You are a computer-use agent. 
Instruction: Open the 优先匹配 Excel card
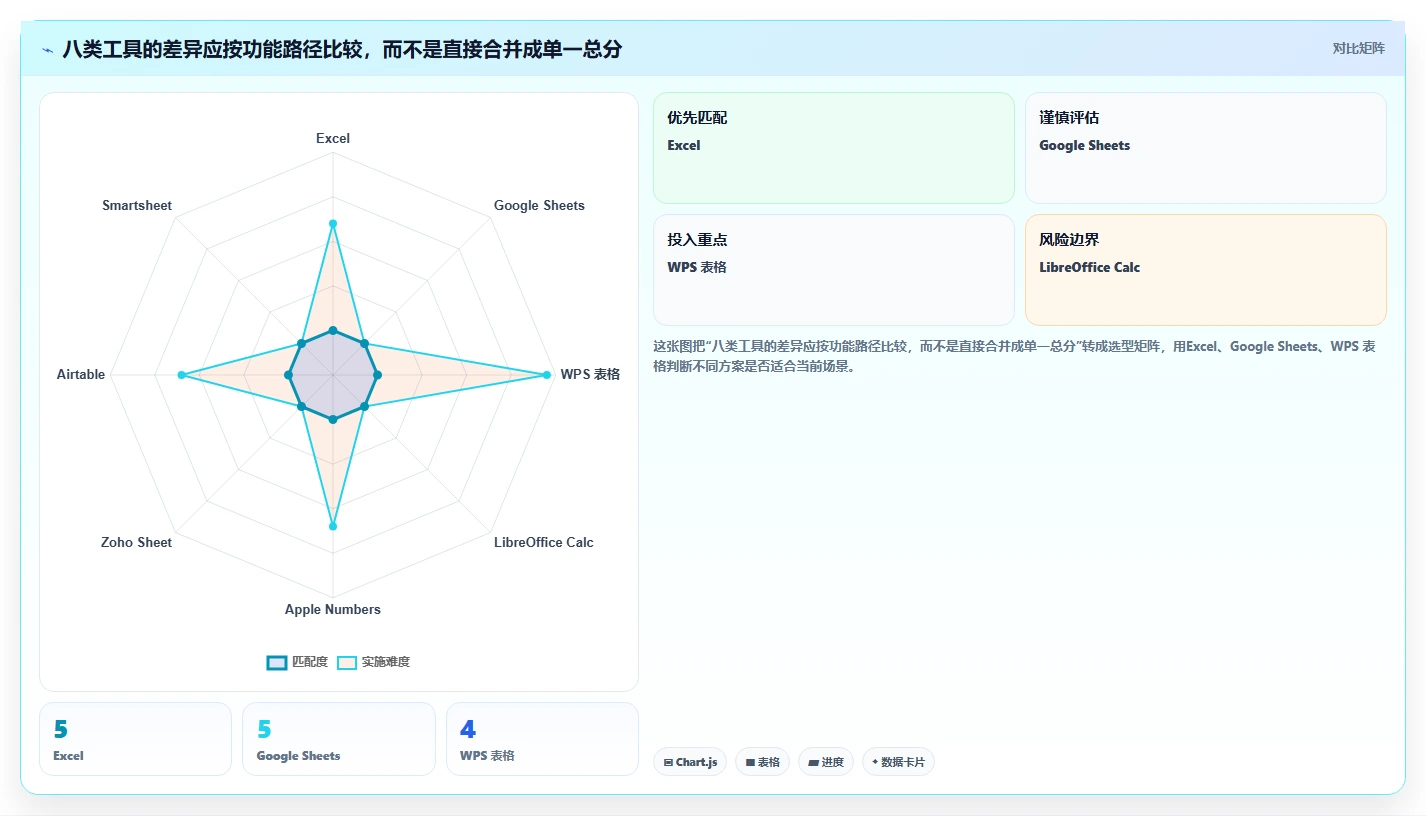[x=834, y=148]
